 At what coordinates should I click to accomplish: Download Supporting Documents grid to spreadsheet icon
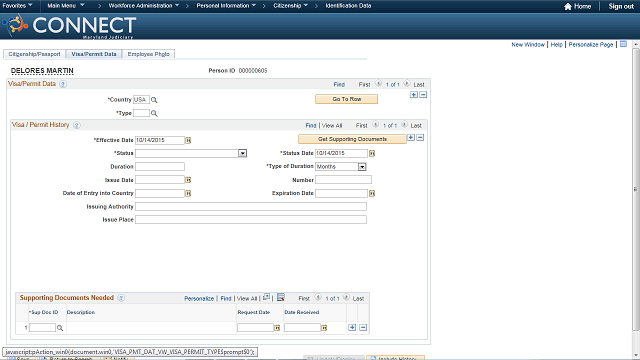(x=281, y=298)
